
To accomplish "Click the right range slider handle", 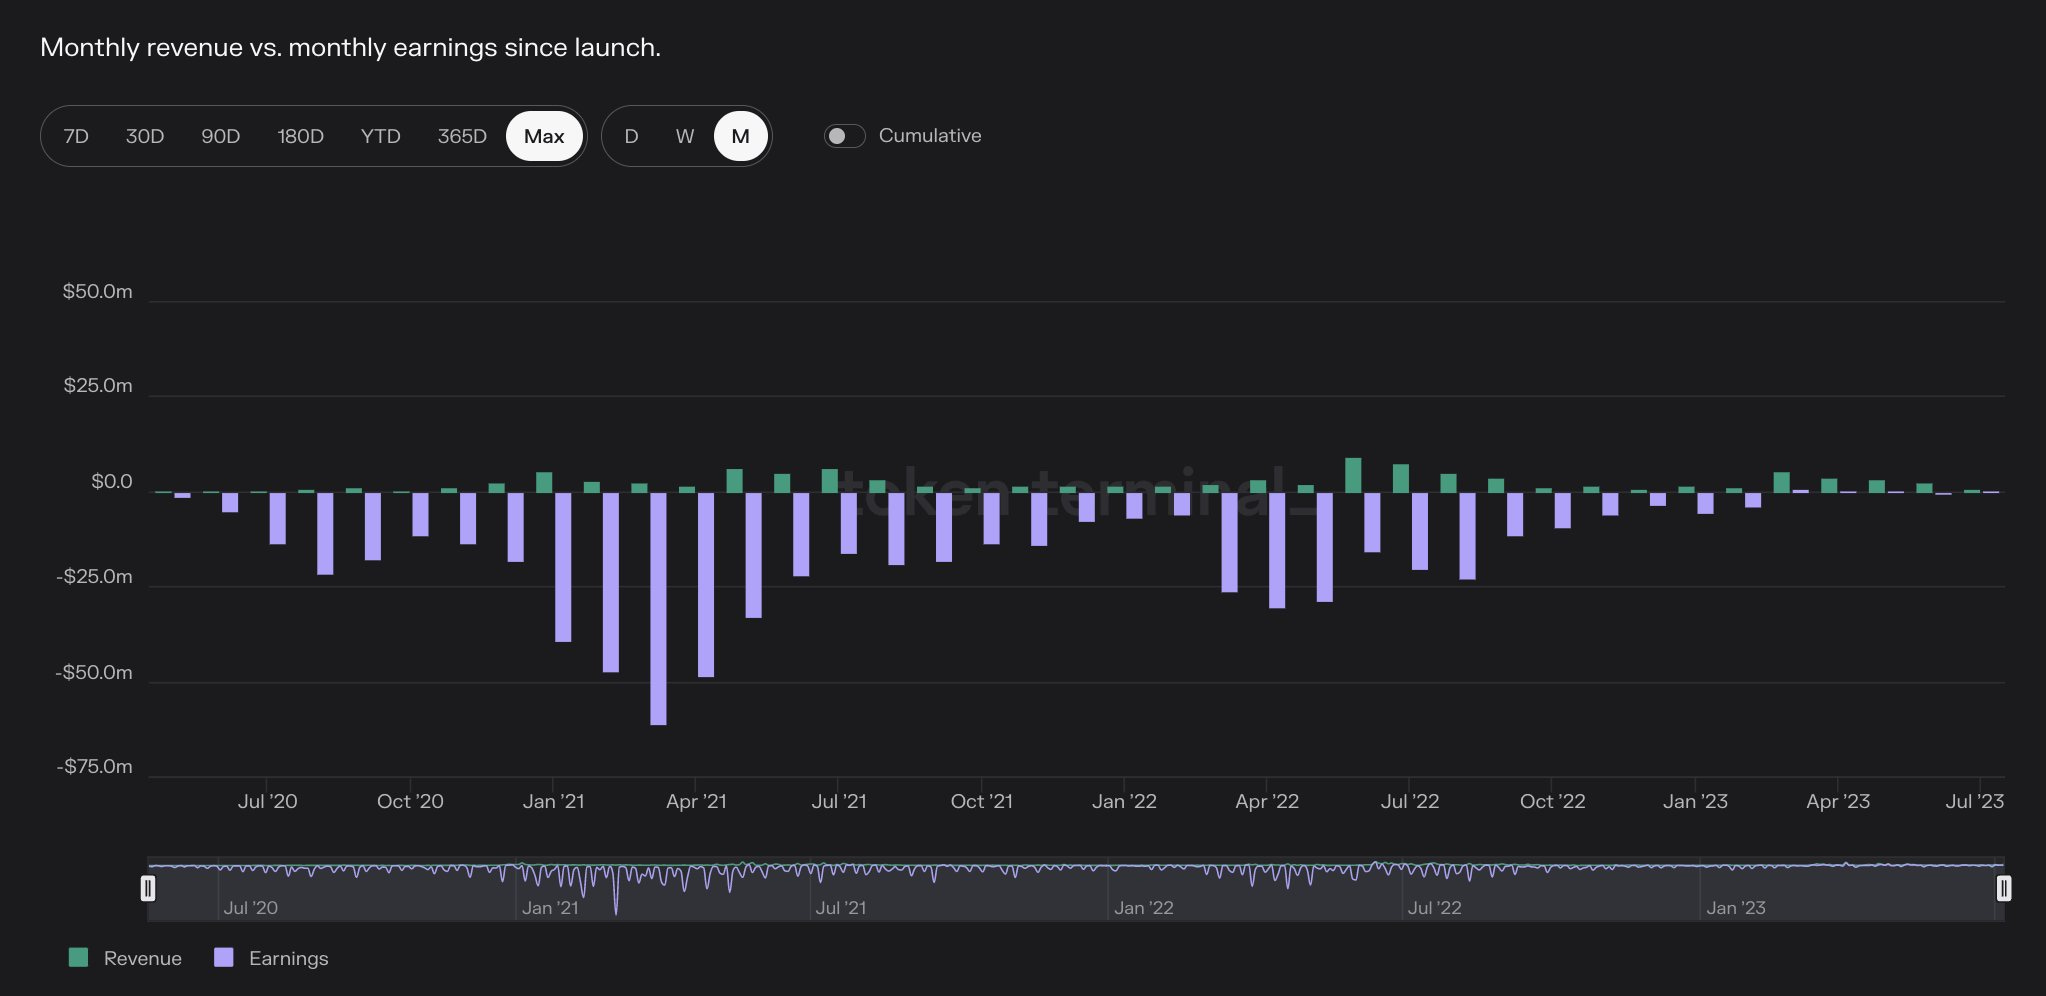I will coord(2004,888).
